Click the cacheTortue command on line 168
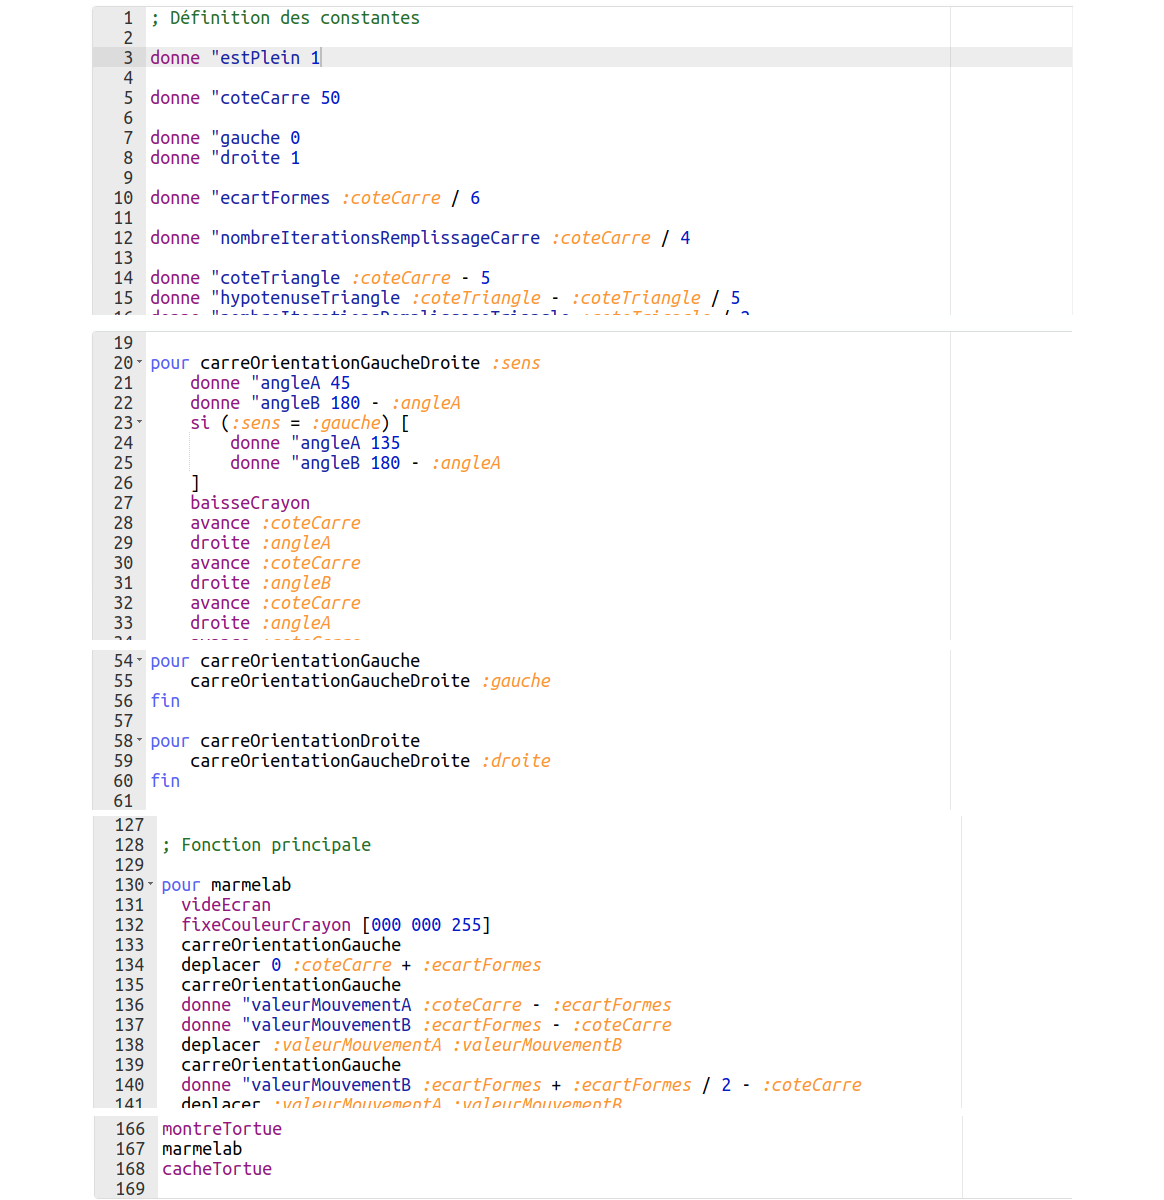This screenshot has width=1164, height=1200. (217, 1169)
